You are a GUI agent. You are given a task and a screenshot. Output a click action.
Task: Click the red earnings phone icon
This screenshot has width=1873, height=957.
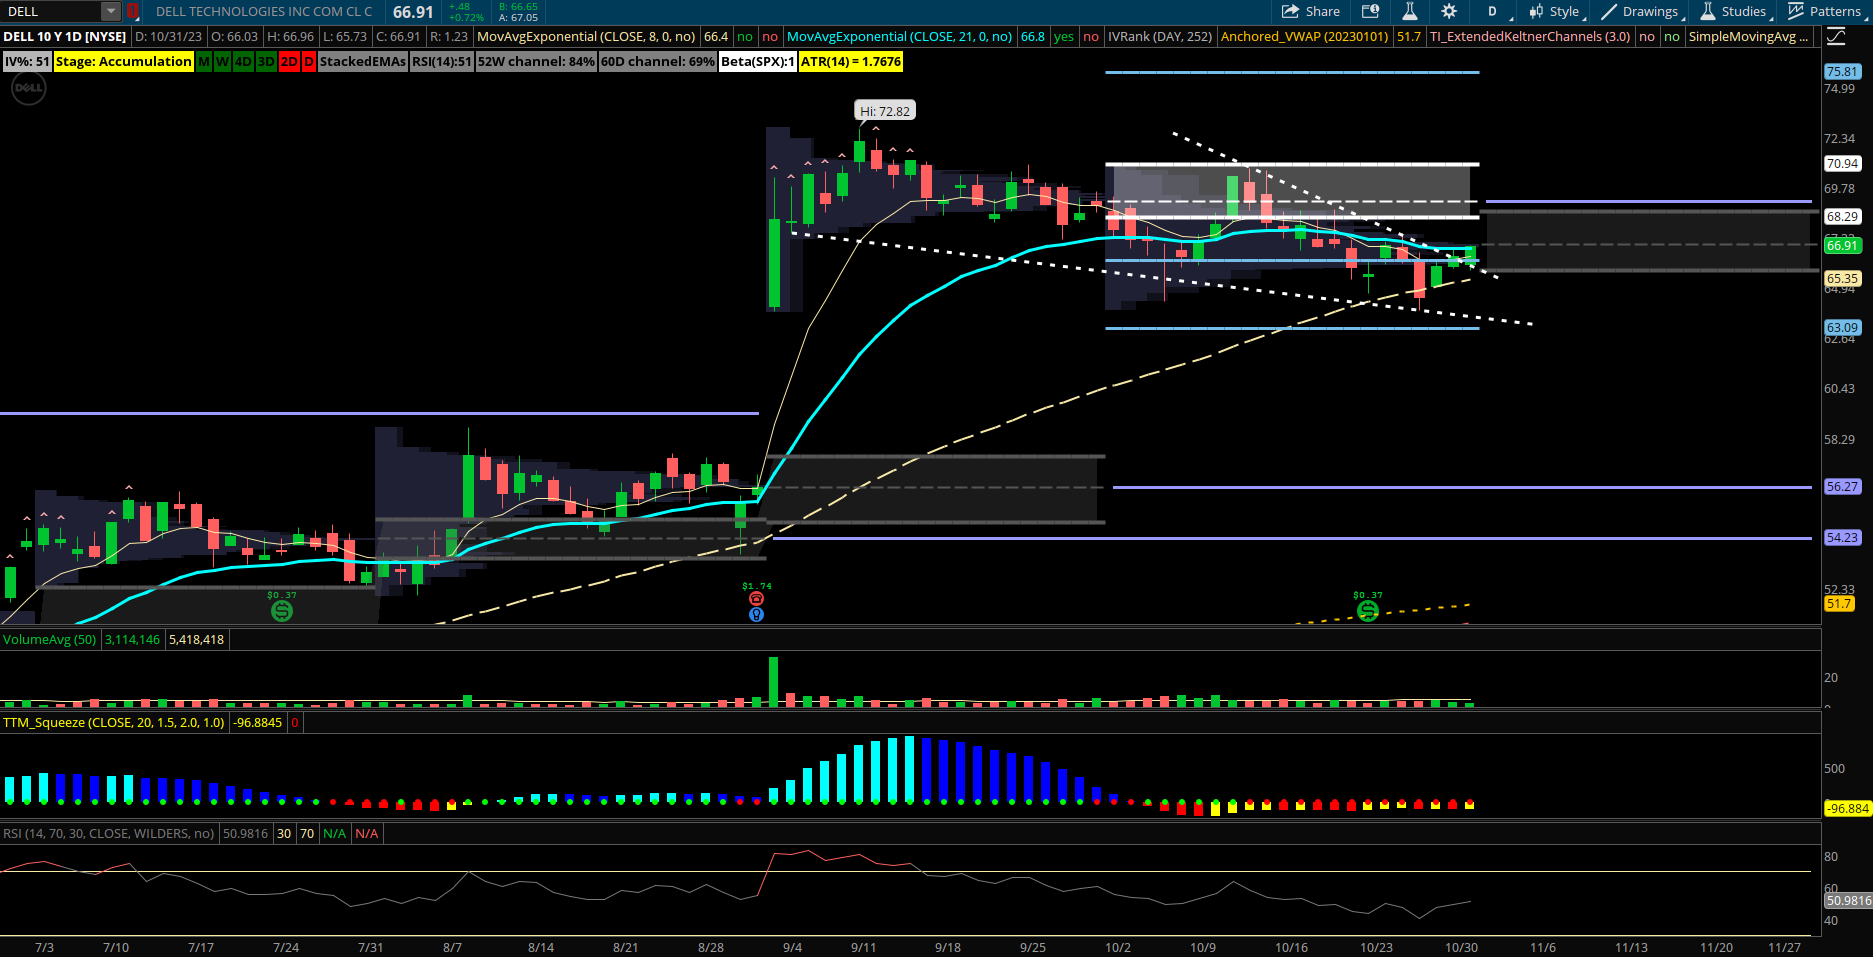tap(756, 599)
